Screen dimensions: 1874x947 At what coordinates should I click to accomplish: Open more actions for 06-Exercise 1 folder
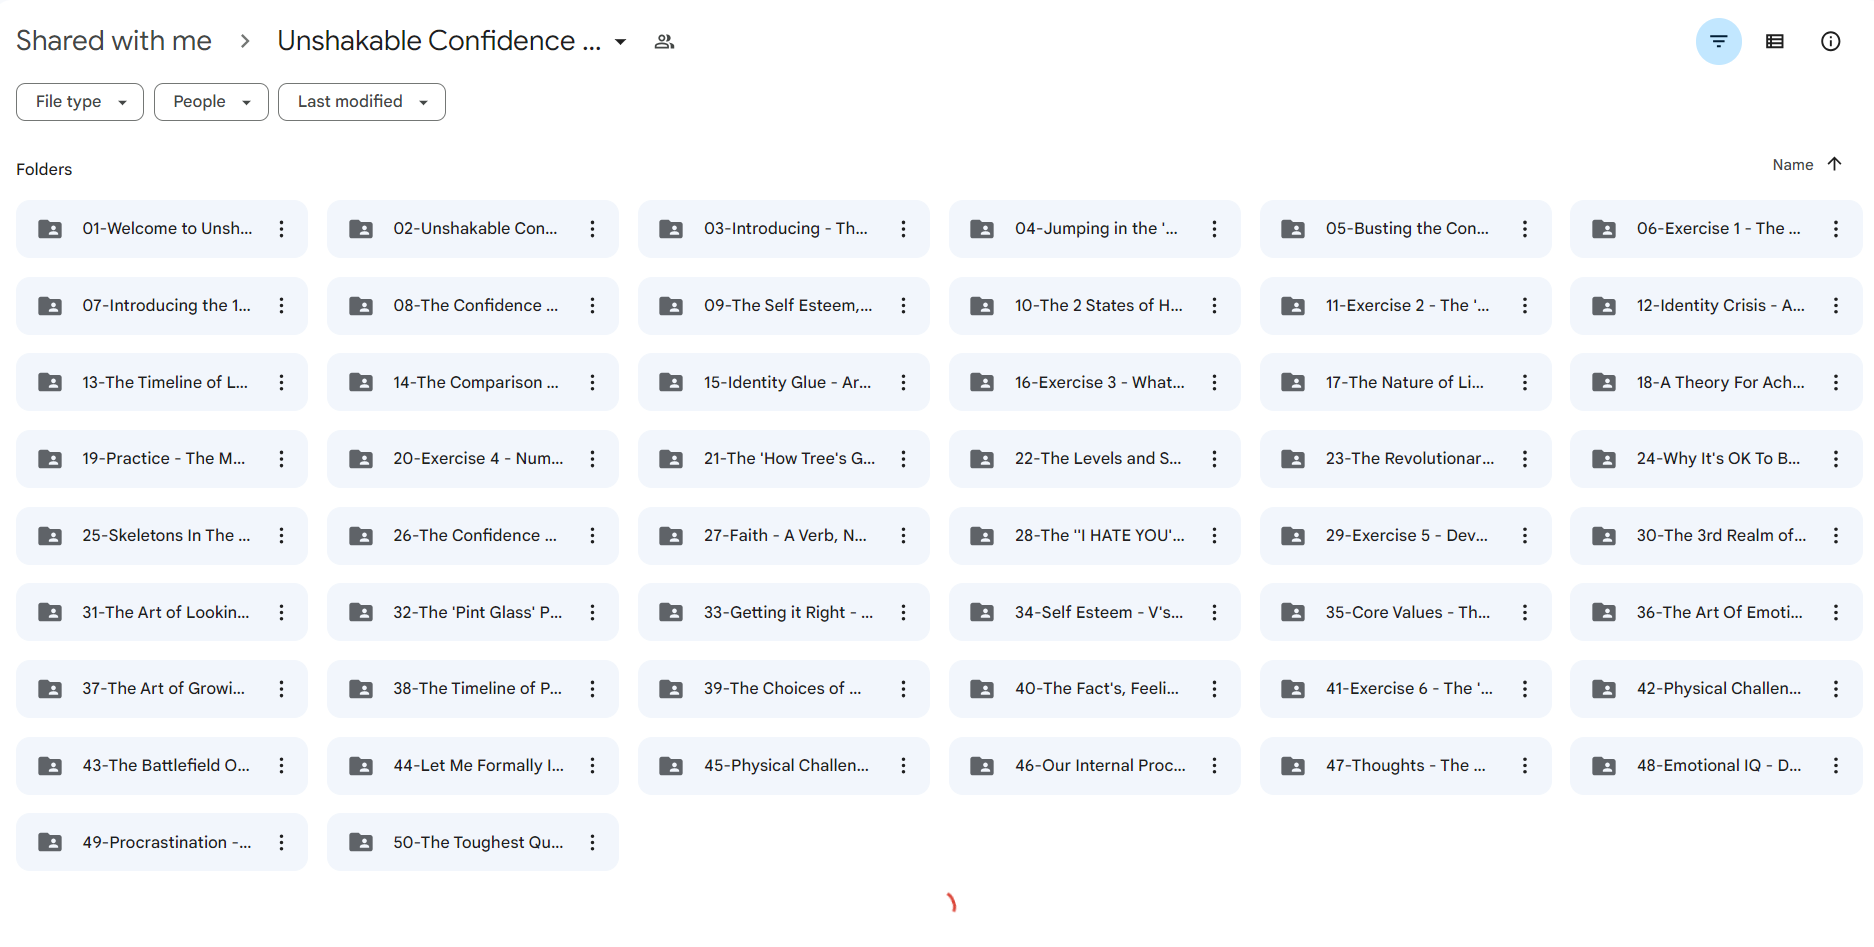(1836, 229)
